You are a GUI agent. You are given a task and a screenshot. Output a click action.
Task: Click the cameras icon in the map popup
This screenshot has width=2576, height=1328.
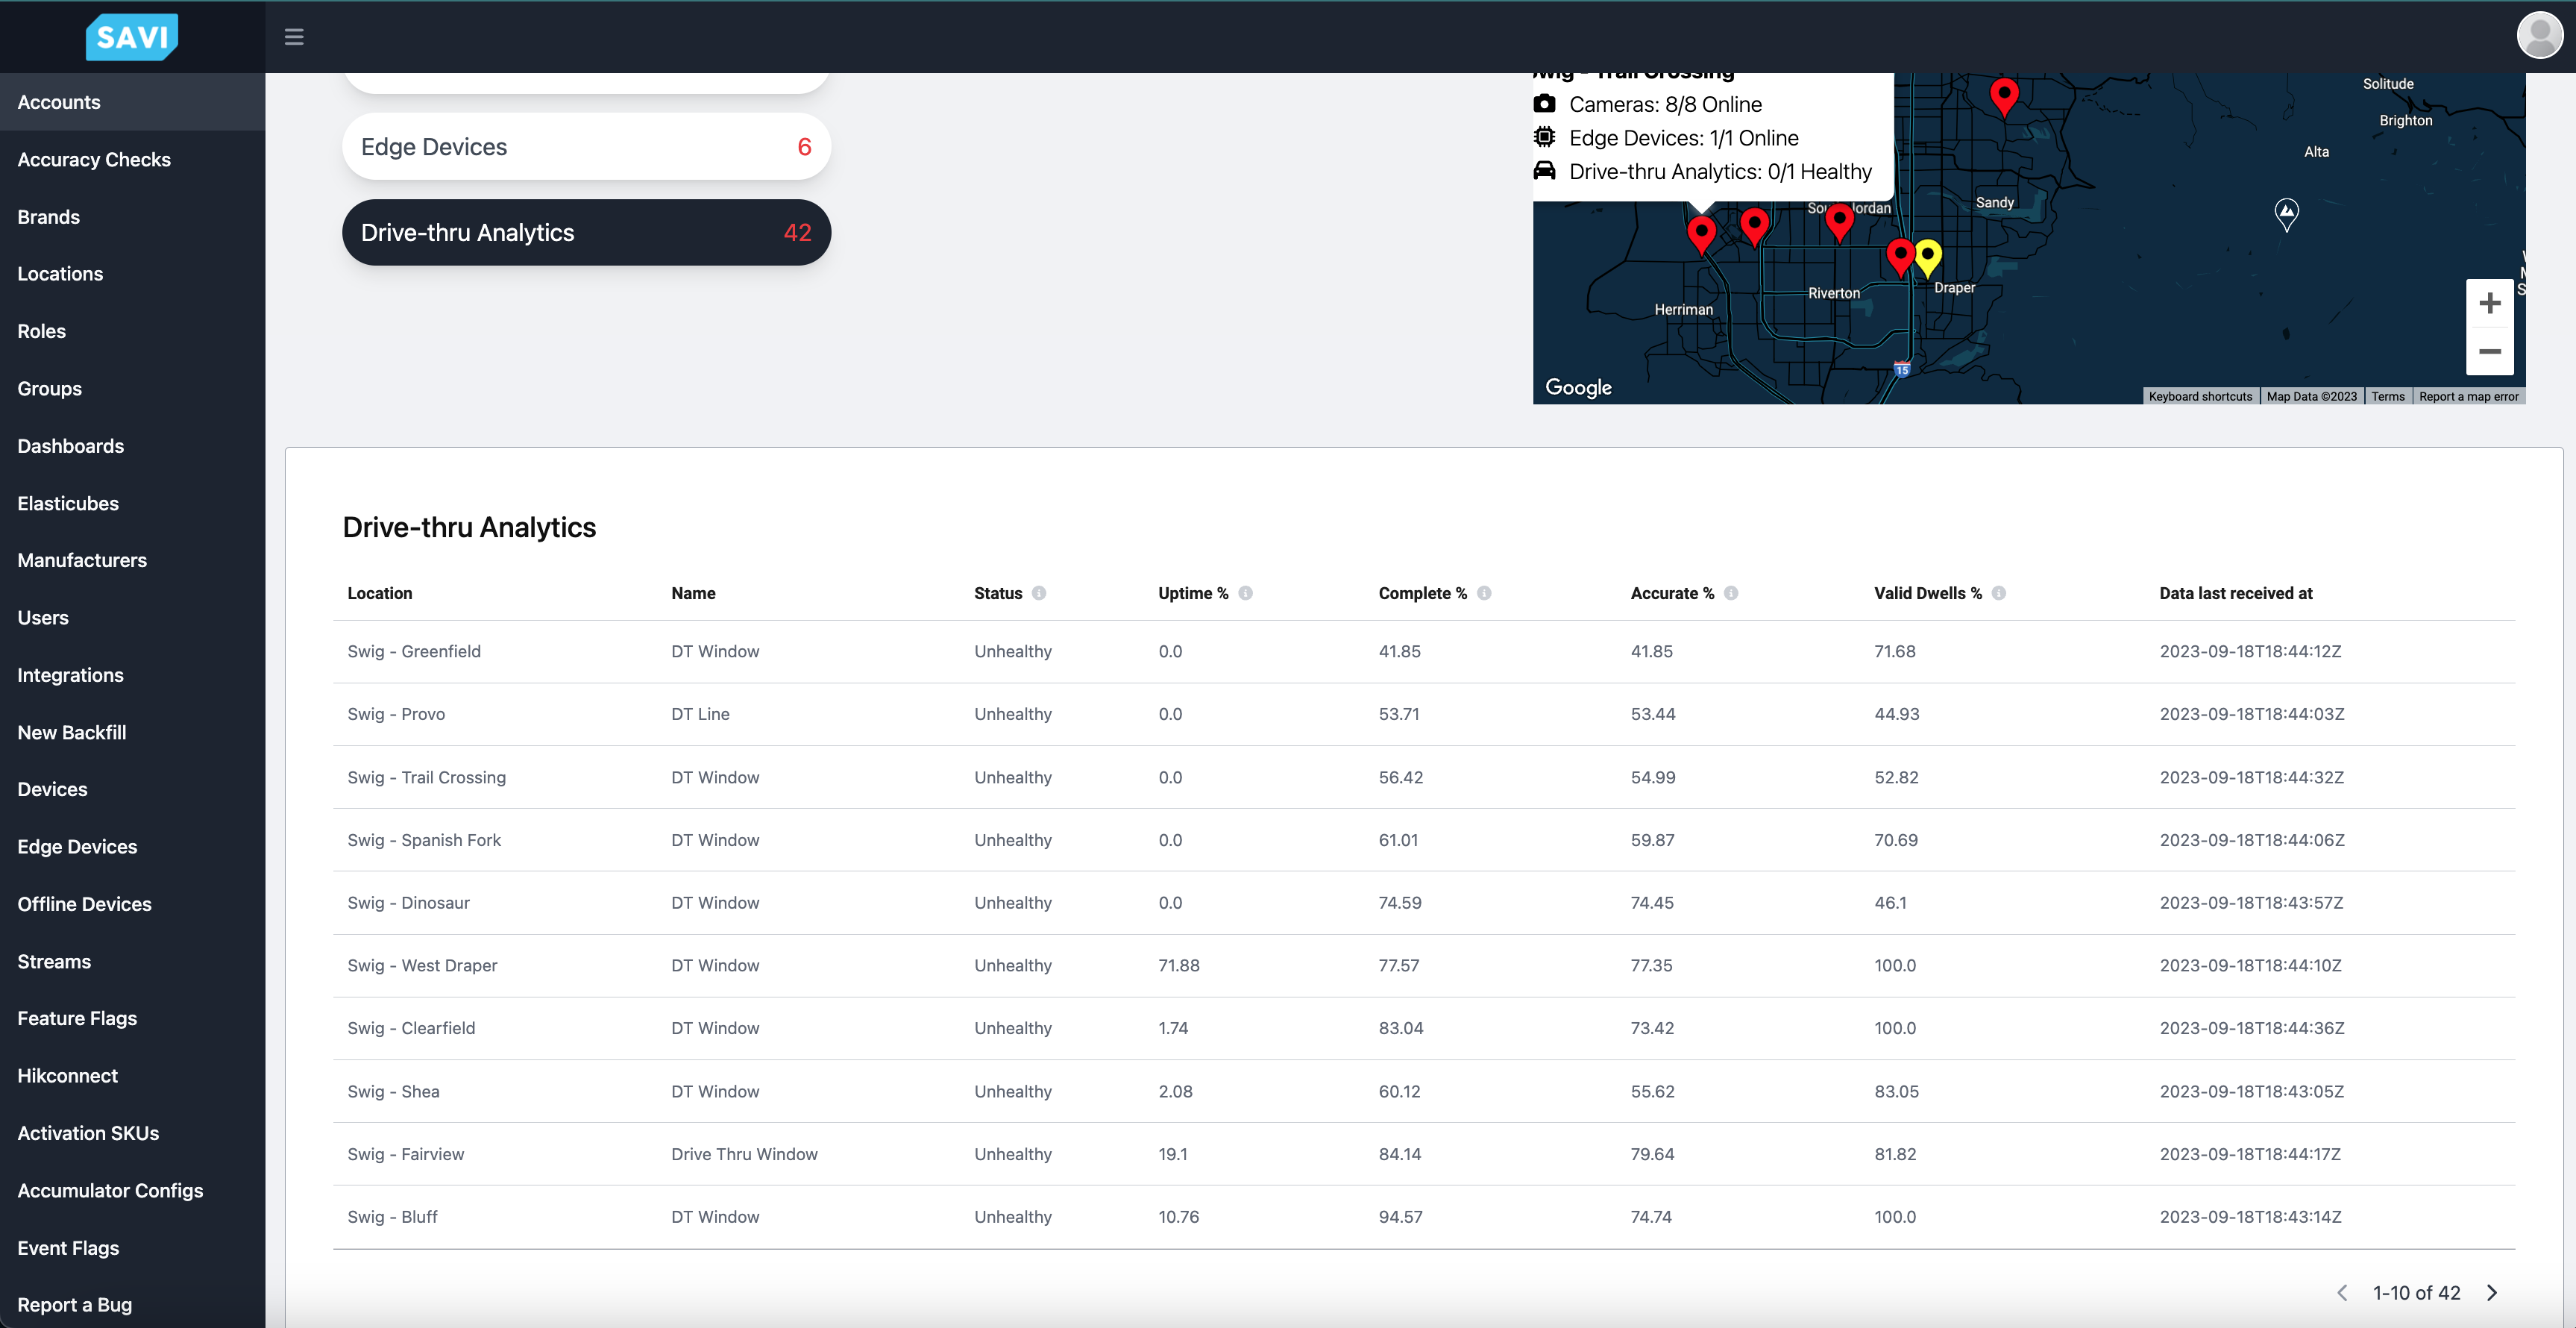(1545, 103)
